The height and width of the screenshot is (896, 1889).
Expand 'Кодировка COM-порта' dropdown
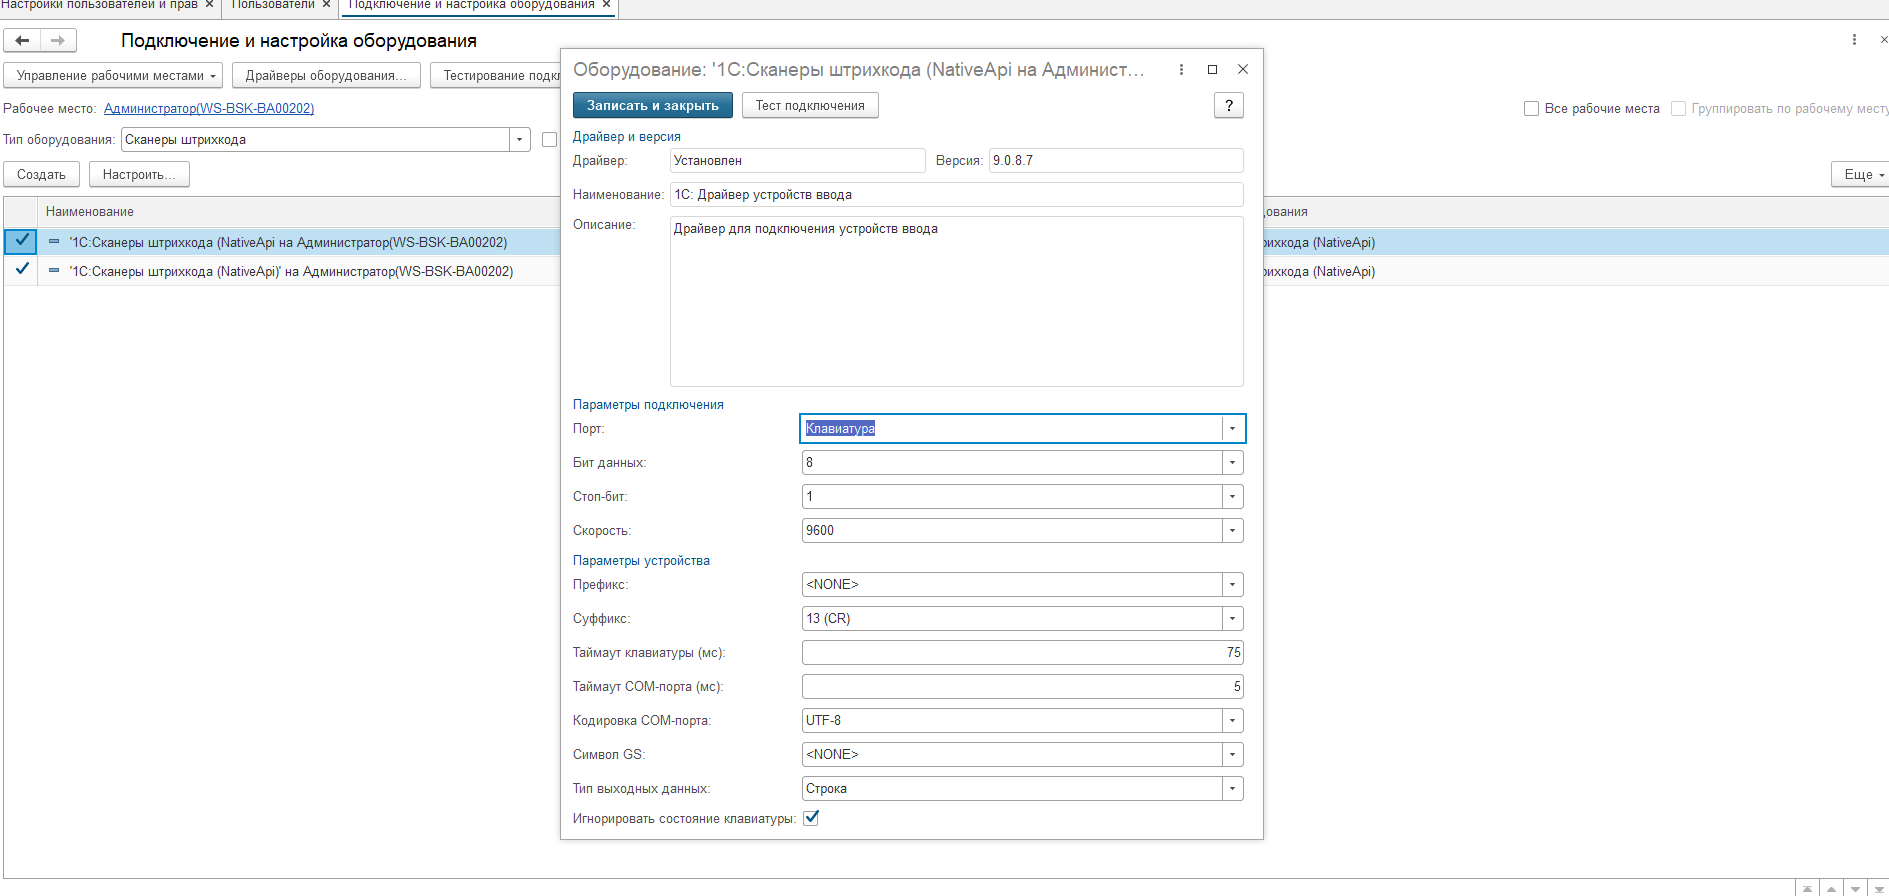[1232, 721]
